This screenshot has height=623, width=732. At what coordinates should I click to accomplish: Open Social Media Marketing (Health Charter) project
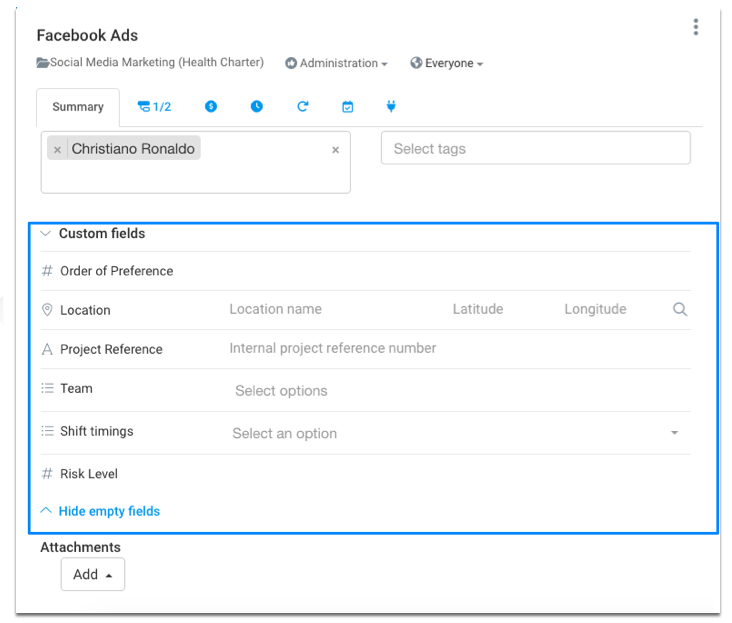click(156, 62)
